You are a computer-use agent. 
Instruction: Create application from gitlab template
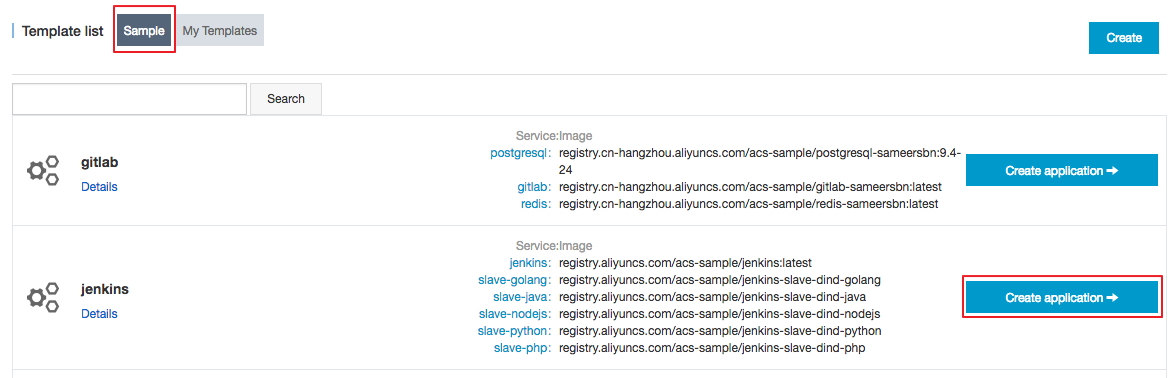[x=1062, y=170]
